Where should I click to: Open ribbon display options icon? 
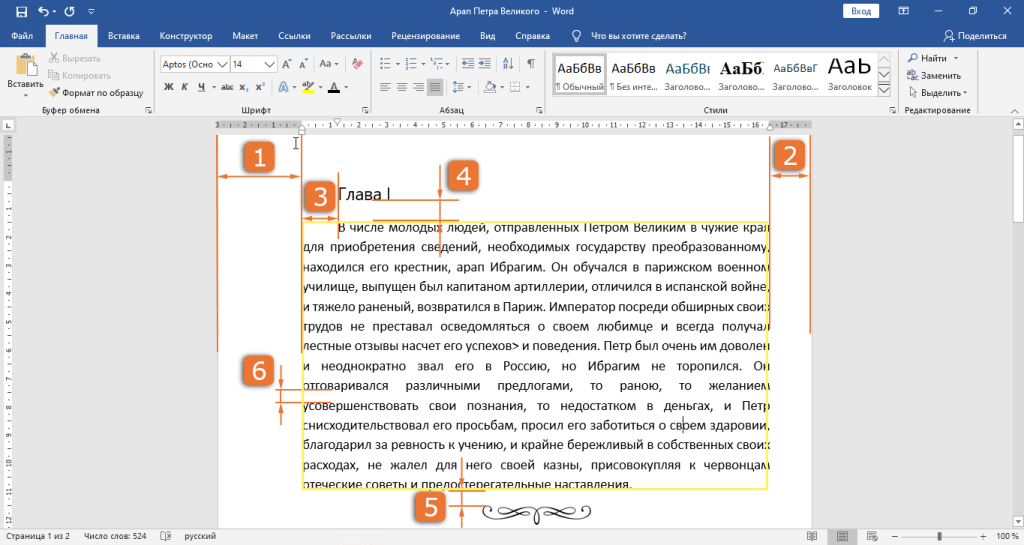click(904, 11)
